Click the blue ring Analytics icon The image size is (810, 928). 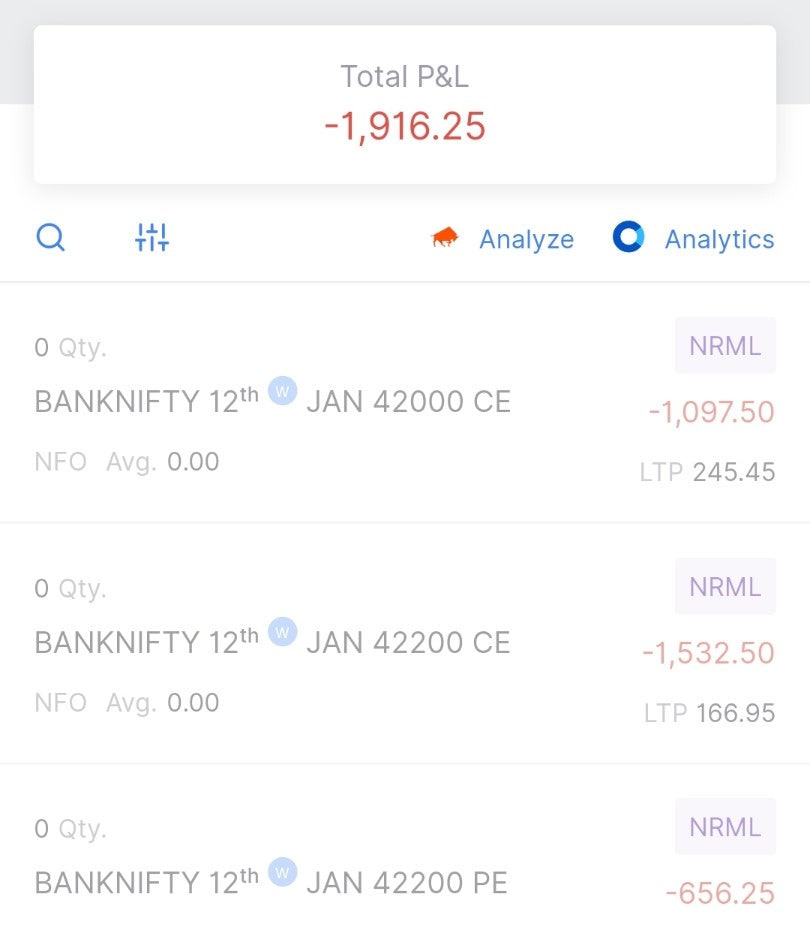point(628,238)
